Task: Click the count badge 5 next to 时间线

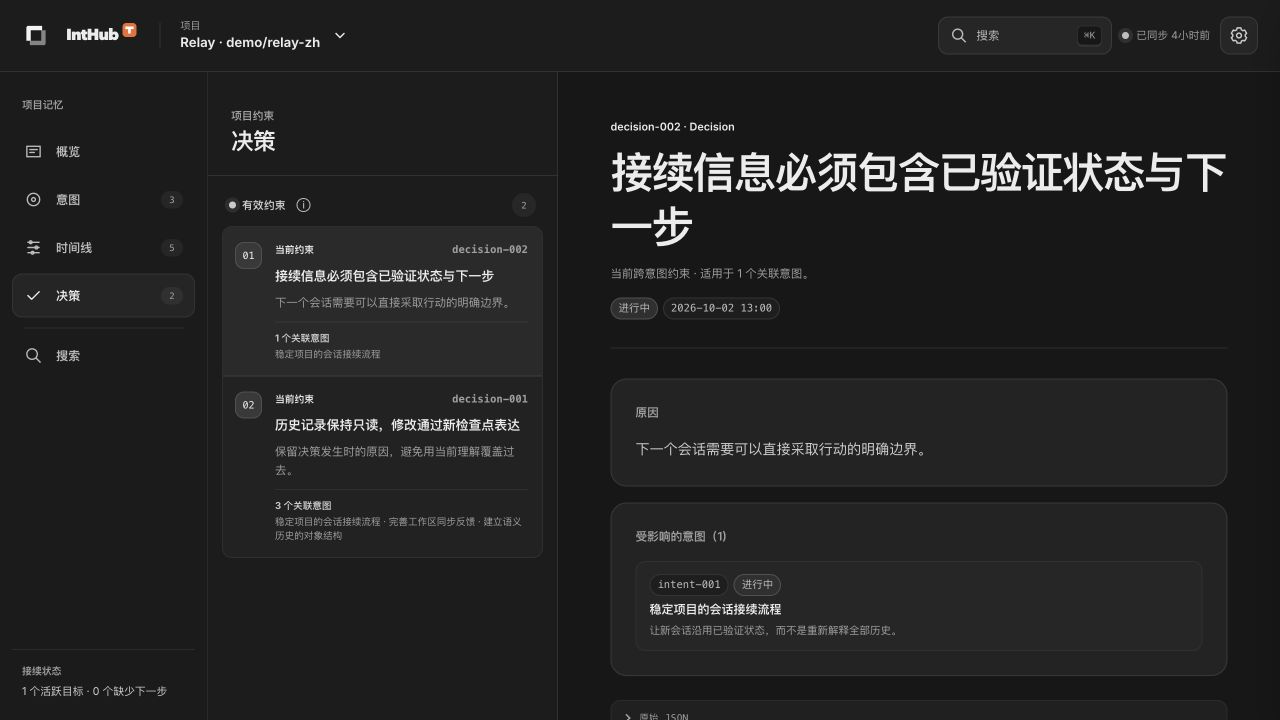Action: click(x=171, y=247)
